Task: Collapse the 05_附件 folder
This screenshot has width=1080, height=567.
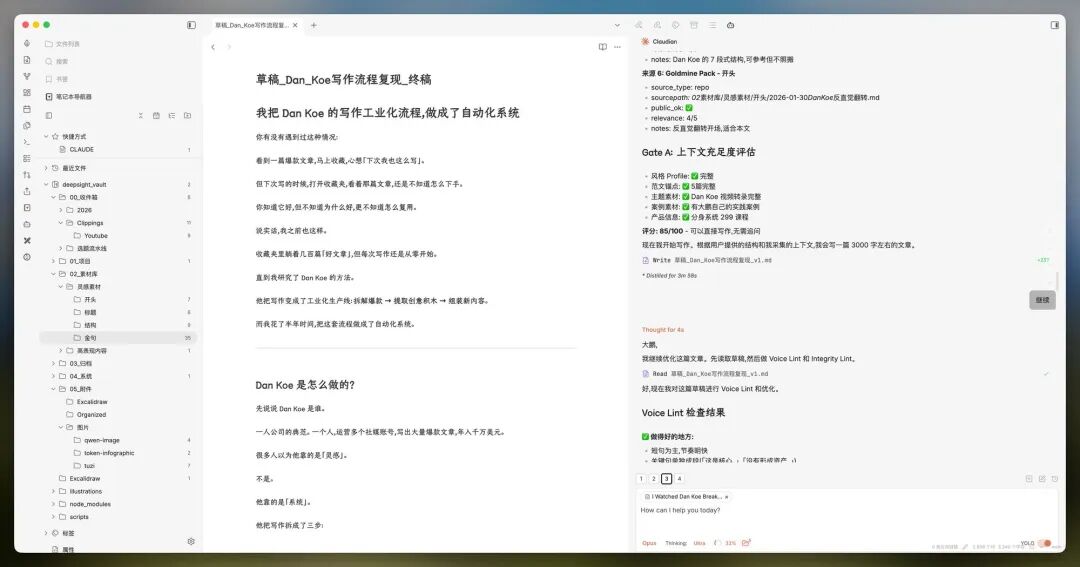Action: click(53, 389)
